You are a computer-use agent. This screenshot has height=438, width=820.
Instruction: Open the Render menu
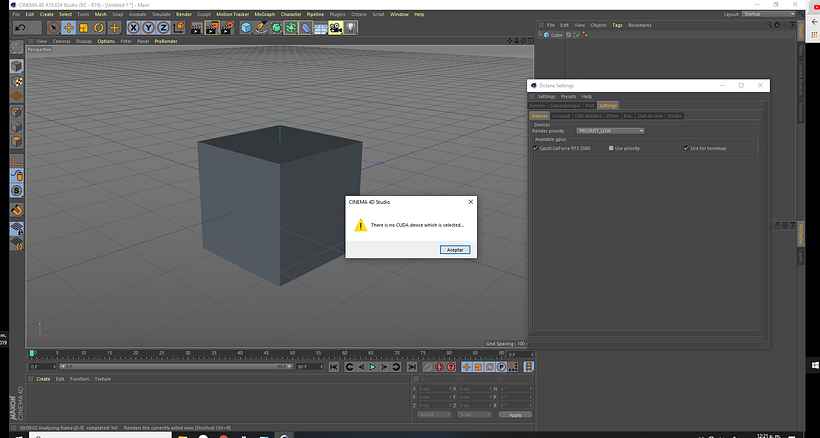(184, 15)
